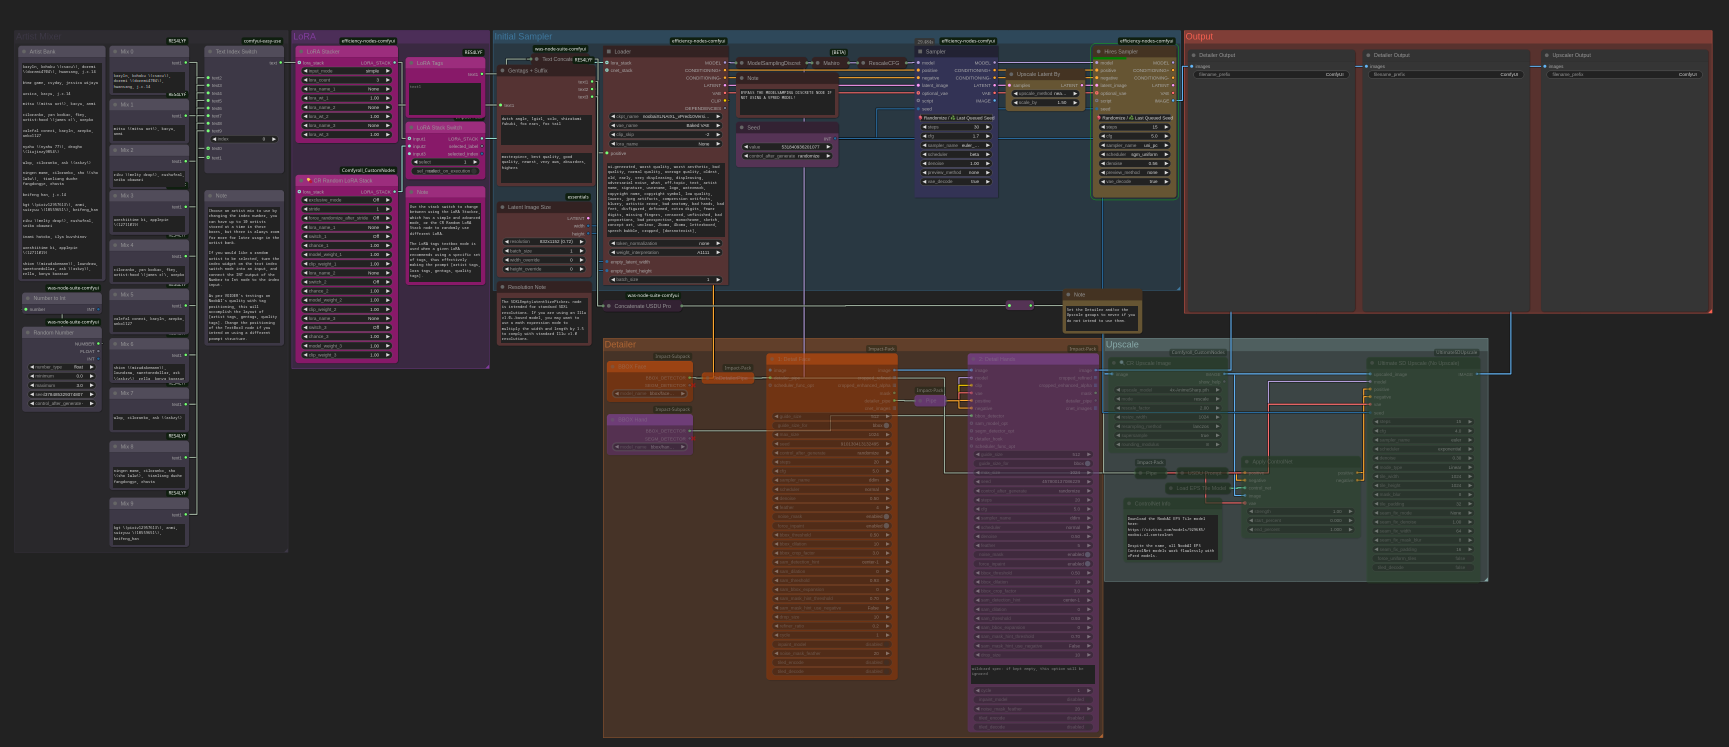This screenshot has height=747, width=1729.
Task: Collapse the ControlNet Info node dot
Action: click(1129, 504)
